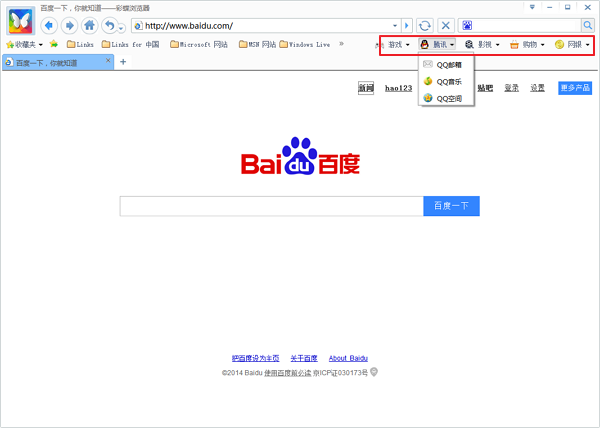Open the hao123 link
The image size is (600, 428).
[x=398, y=88]
